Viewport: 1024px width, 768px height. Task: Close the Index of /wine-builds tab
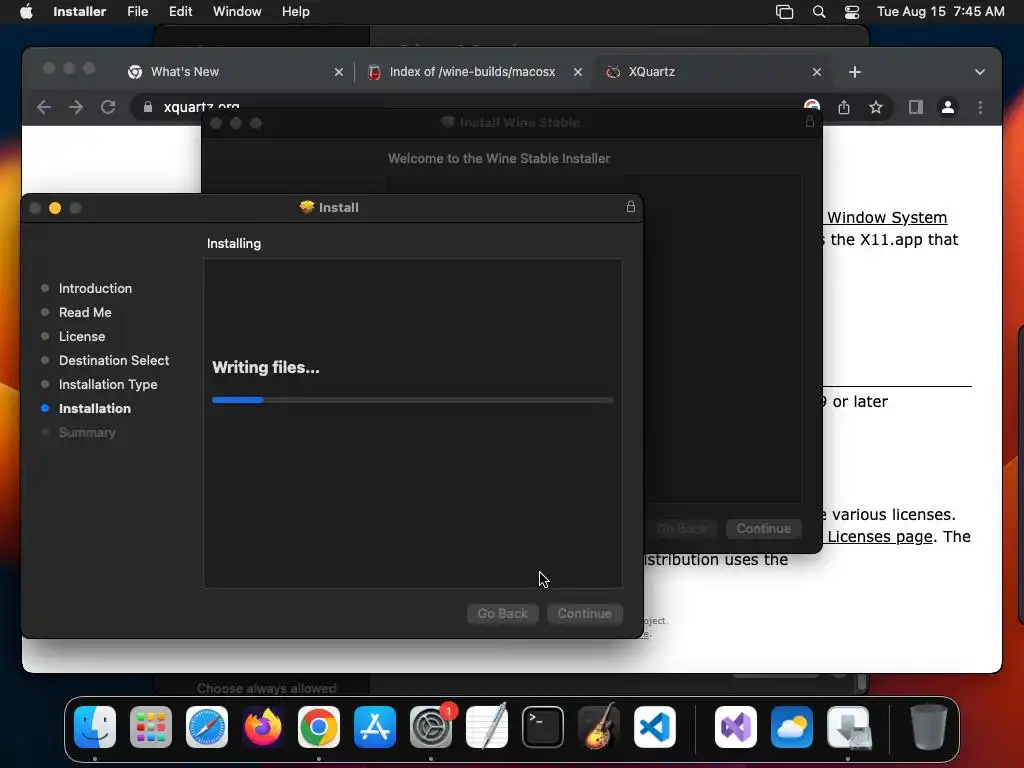pos(577,72)
